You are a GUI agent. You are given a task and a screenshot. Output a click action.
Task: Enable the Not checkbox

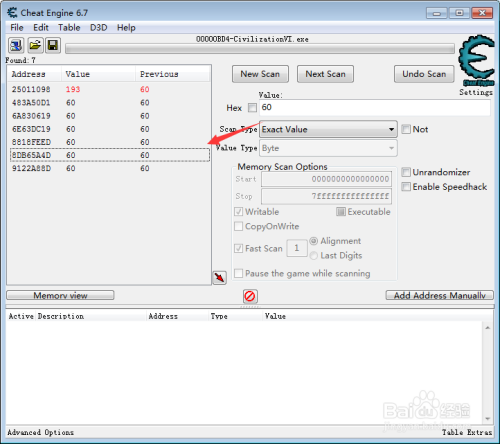(406, 129)
